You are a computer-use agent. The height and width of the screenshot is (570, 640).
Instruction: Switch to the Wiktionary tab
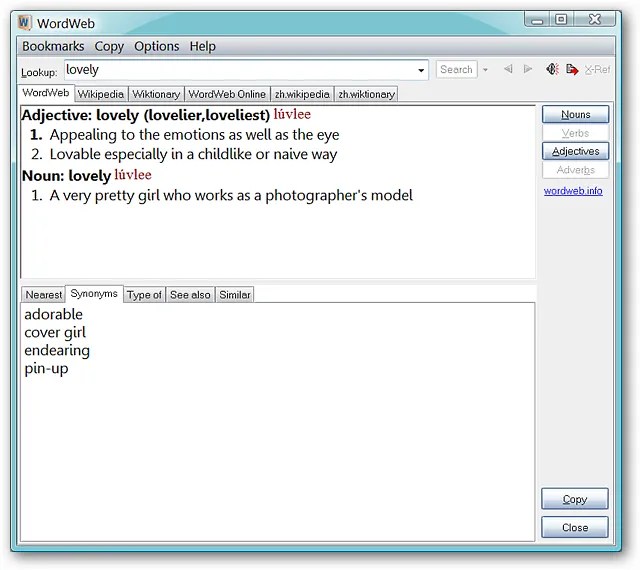coord(156,94)
